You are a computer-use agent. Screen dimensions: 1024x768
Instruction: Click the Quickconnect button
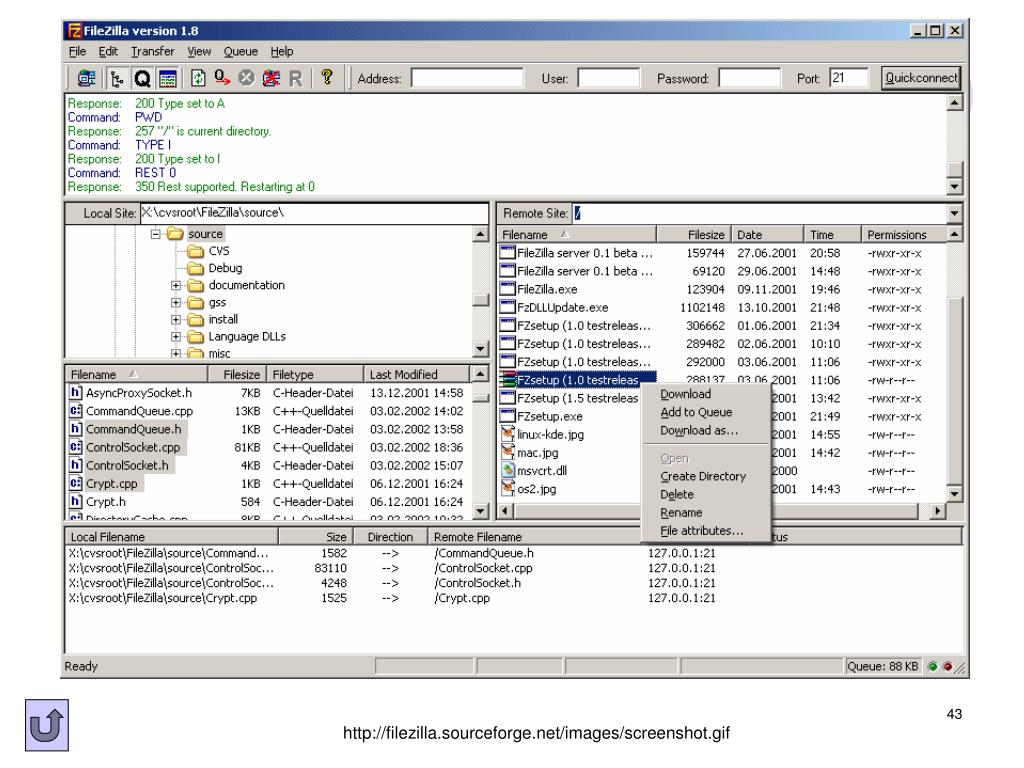coord(921,78)
